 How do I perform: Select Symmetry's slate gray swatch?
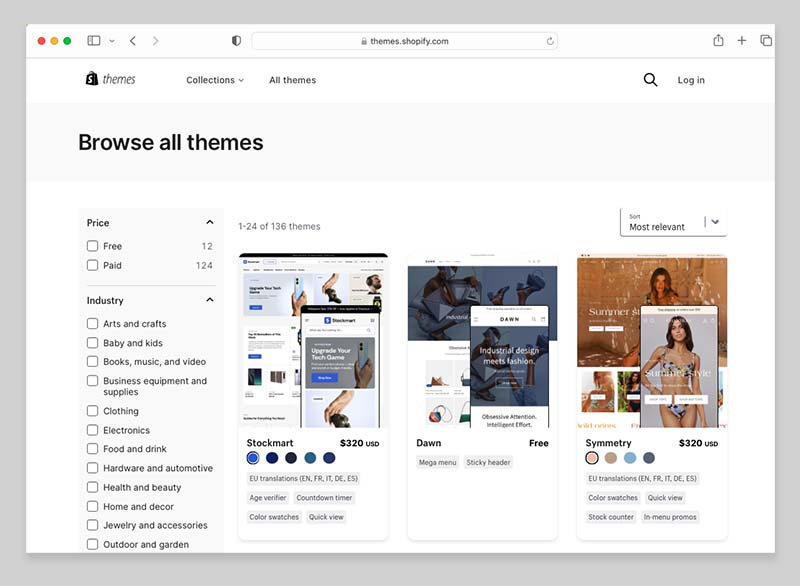[649, 458]
